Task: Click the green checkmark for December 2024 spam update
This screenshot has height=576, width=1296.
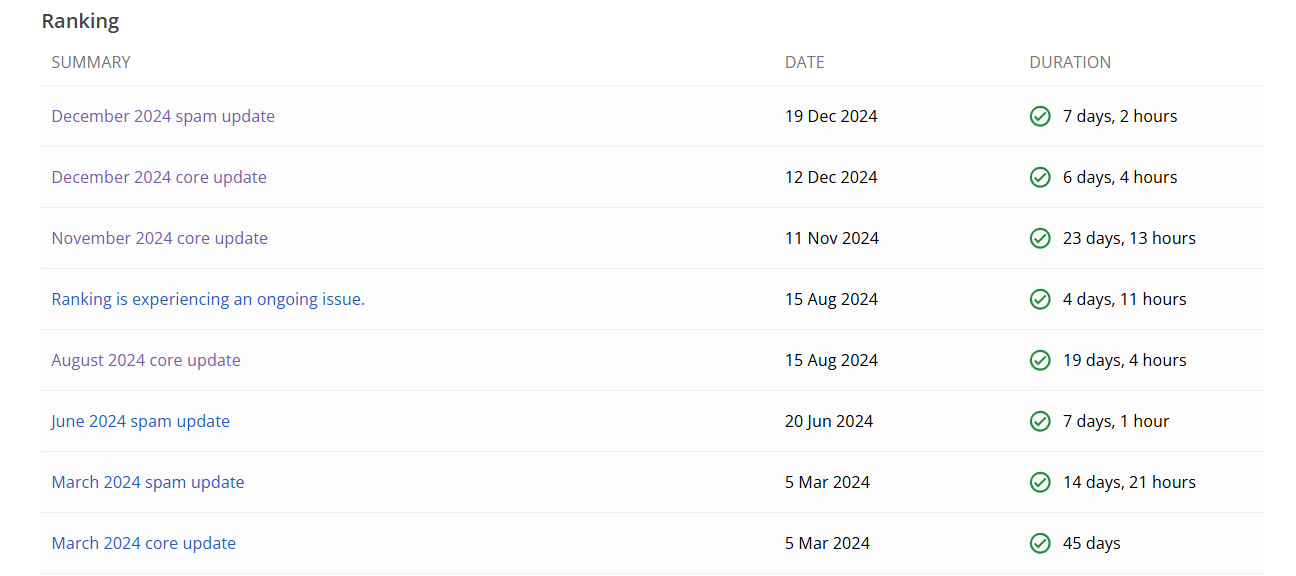Action: [1040, 116]
